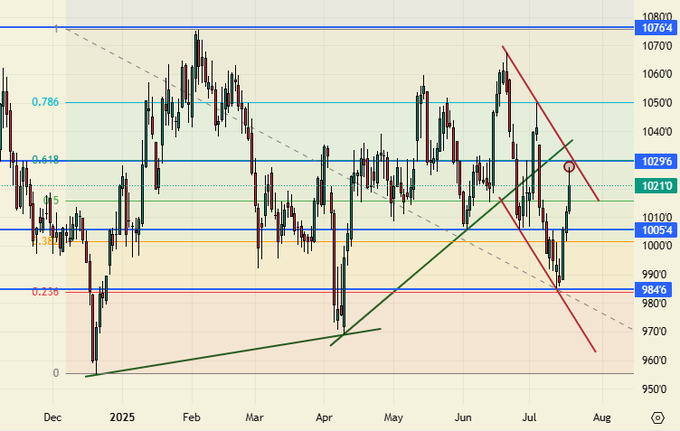This screenshot has height=431, width=680.
Task: Select the Fibonacci 0 level label
Action: click(x=55, y=373)
